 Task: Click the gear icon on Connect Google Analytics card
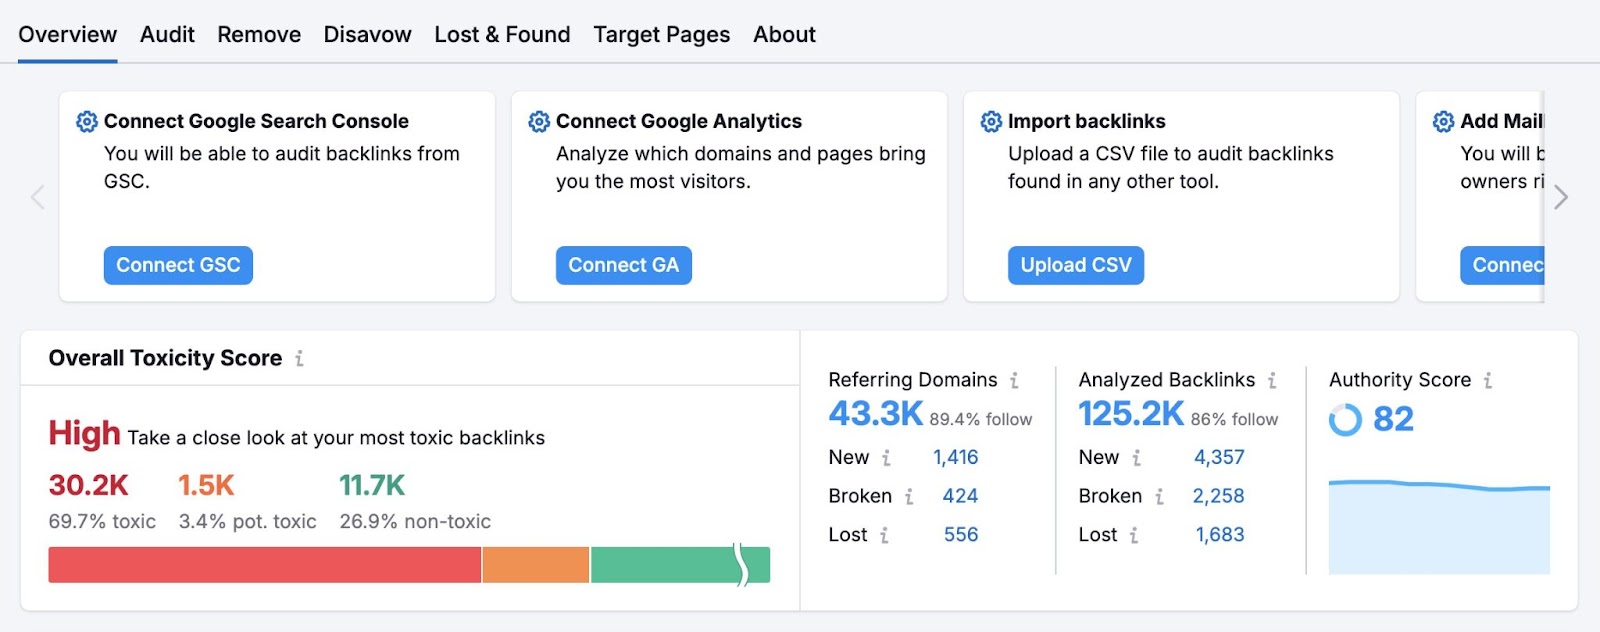tap(539, 120)
